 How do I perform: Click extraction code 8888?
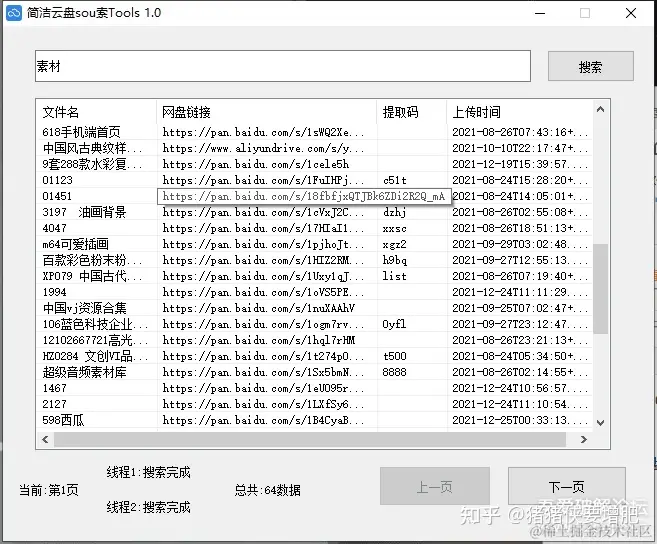click(394, 372)
